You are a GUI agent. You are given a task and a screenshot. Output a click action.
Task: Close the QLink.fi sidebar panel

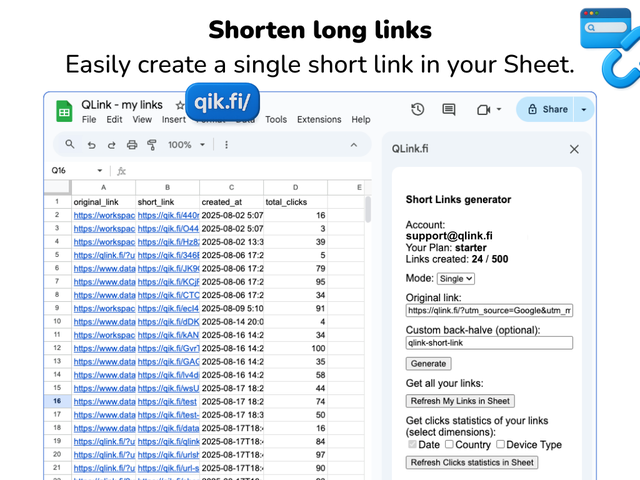point(574,149)
